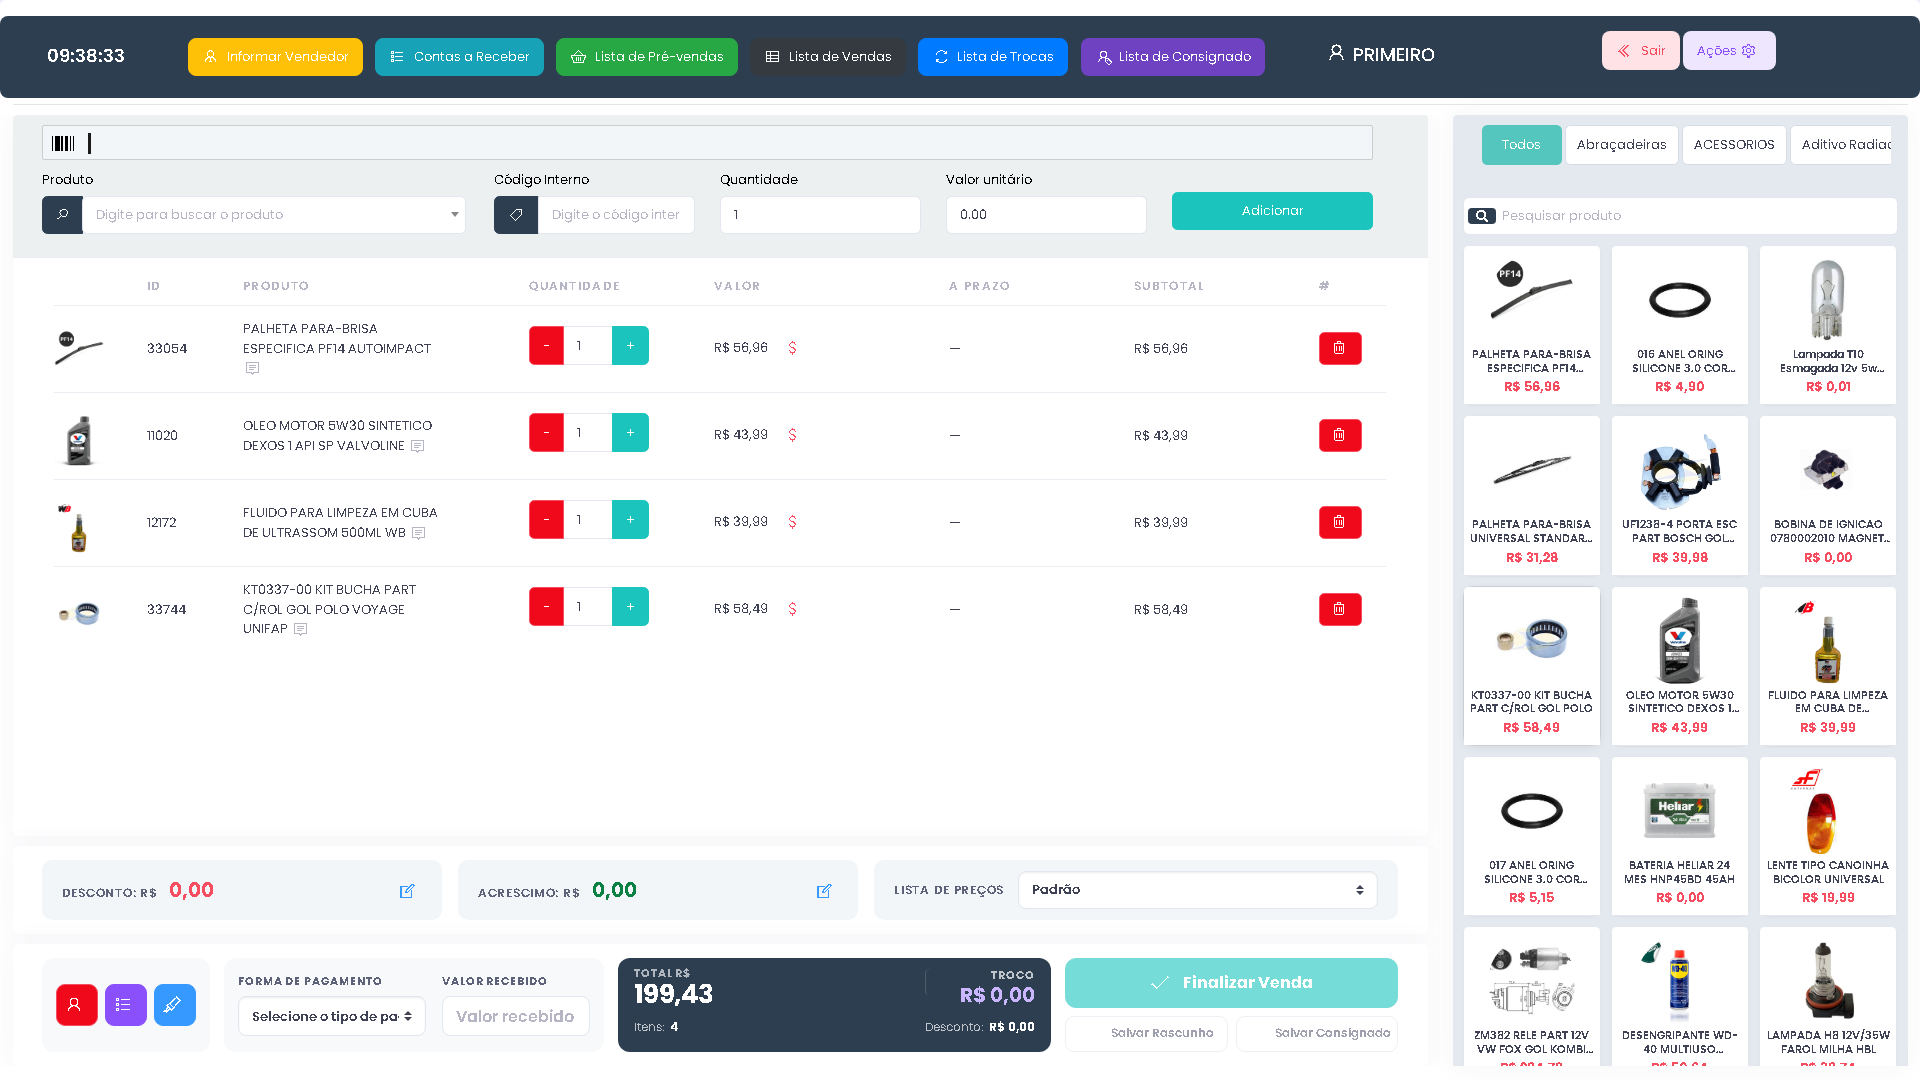Remove KT0337-00 KIT BUCHA with trash icon
The width and height of the screenshot is (1920, 1080).
1340,609
